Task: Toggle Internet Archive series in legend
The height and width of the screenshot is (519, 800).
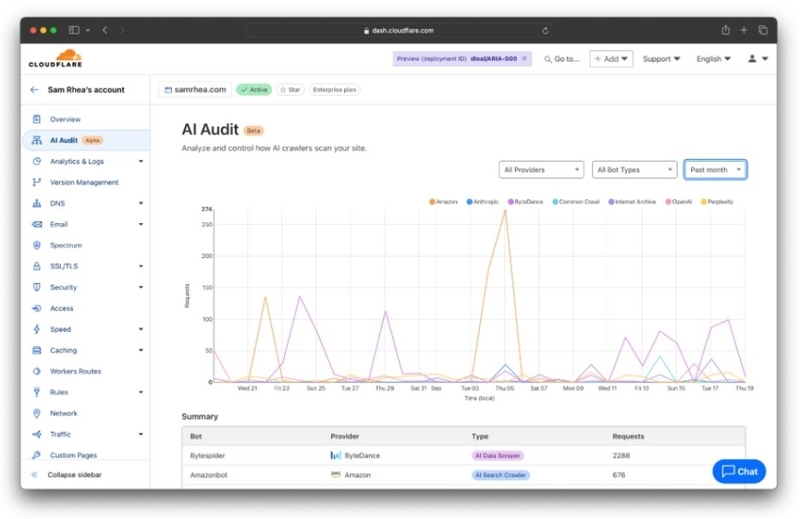Action: point(632,202)
